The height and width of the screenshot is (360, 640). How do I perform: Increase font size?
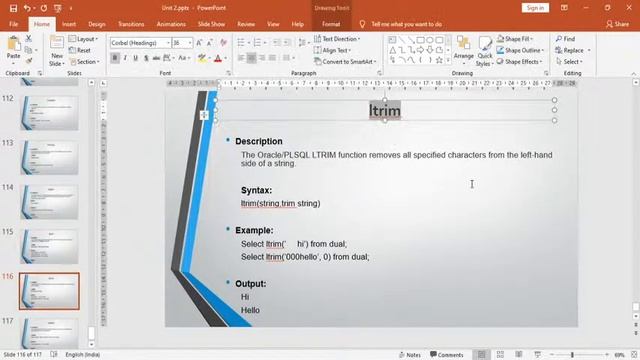click(199, 43)
